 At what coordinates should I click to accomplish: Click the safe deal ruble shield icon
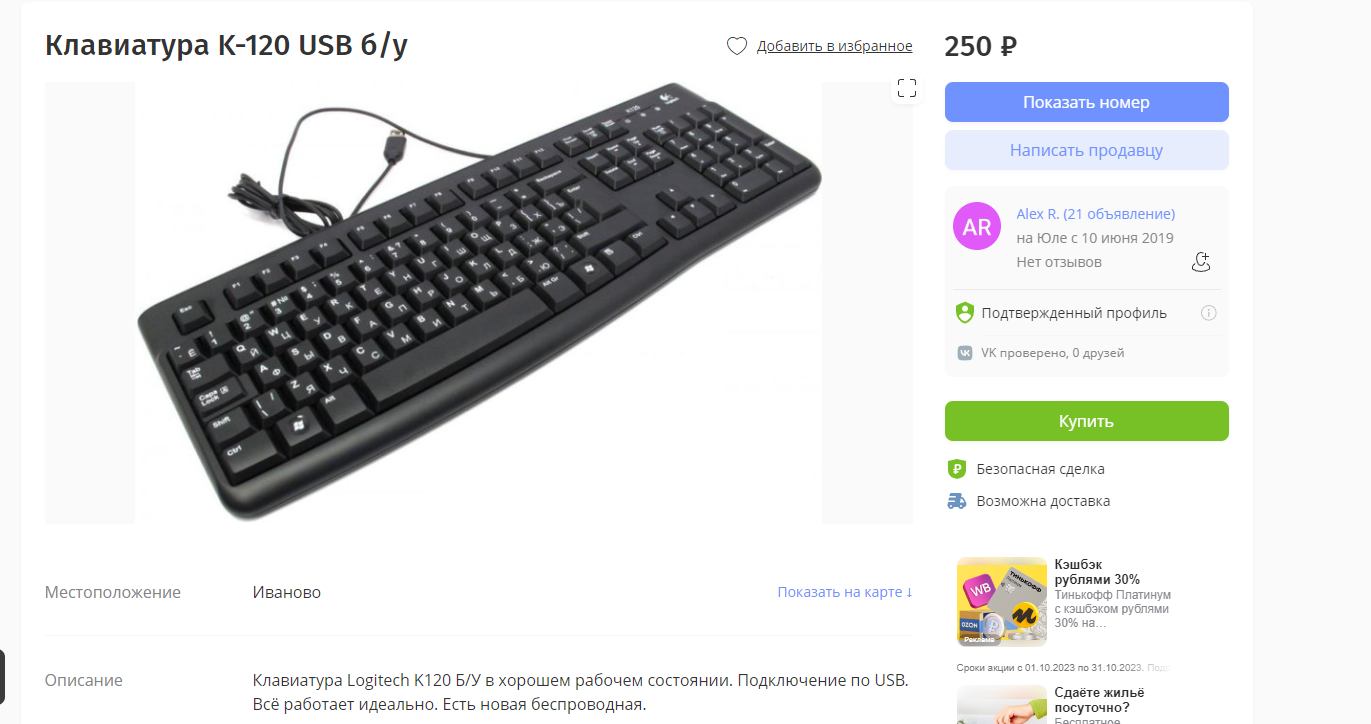957,469
